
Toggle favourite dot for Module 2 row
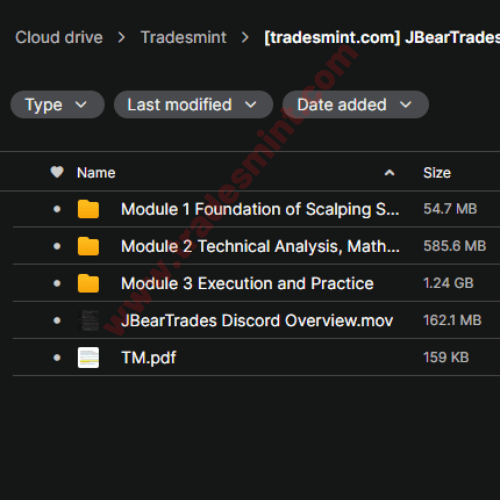[57, 246]
